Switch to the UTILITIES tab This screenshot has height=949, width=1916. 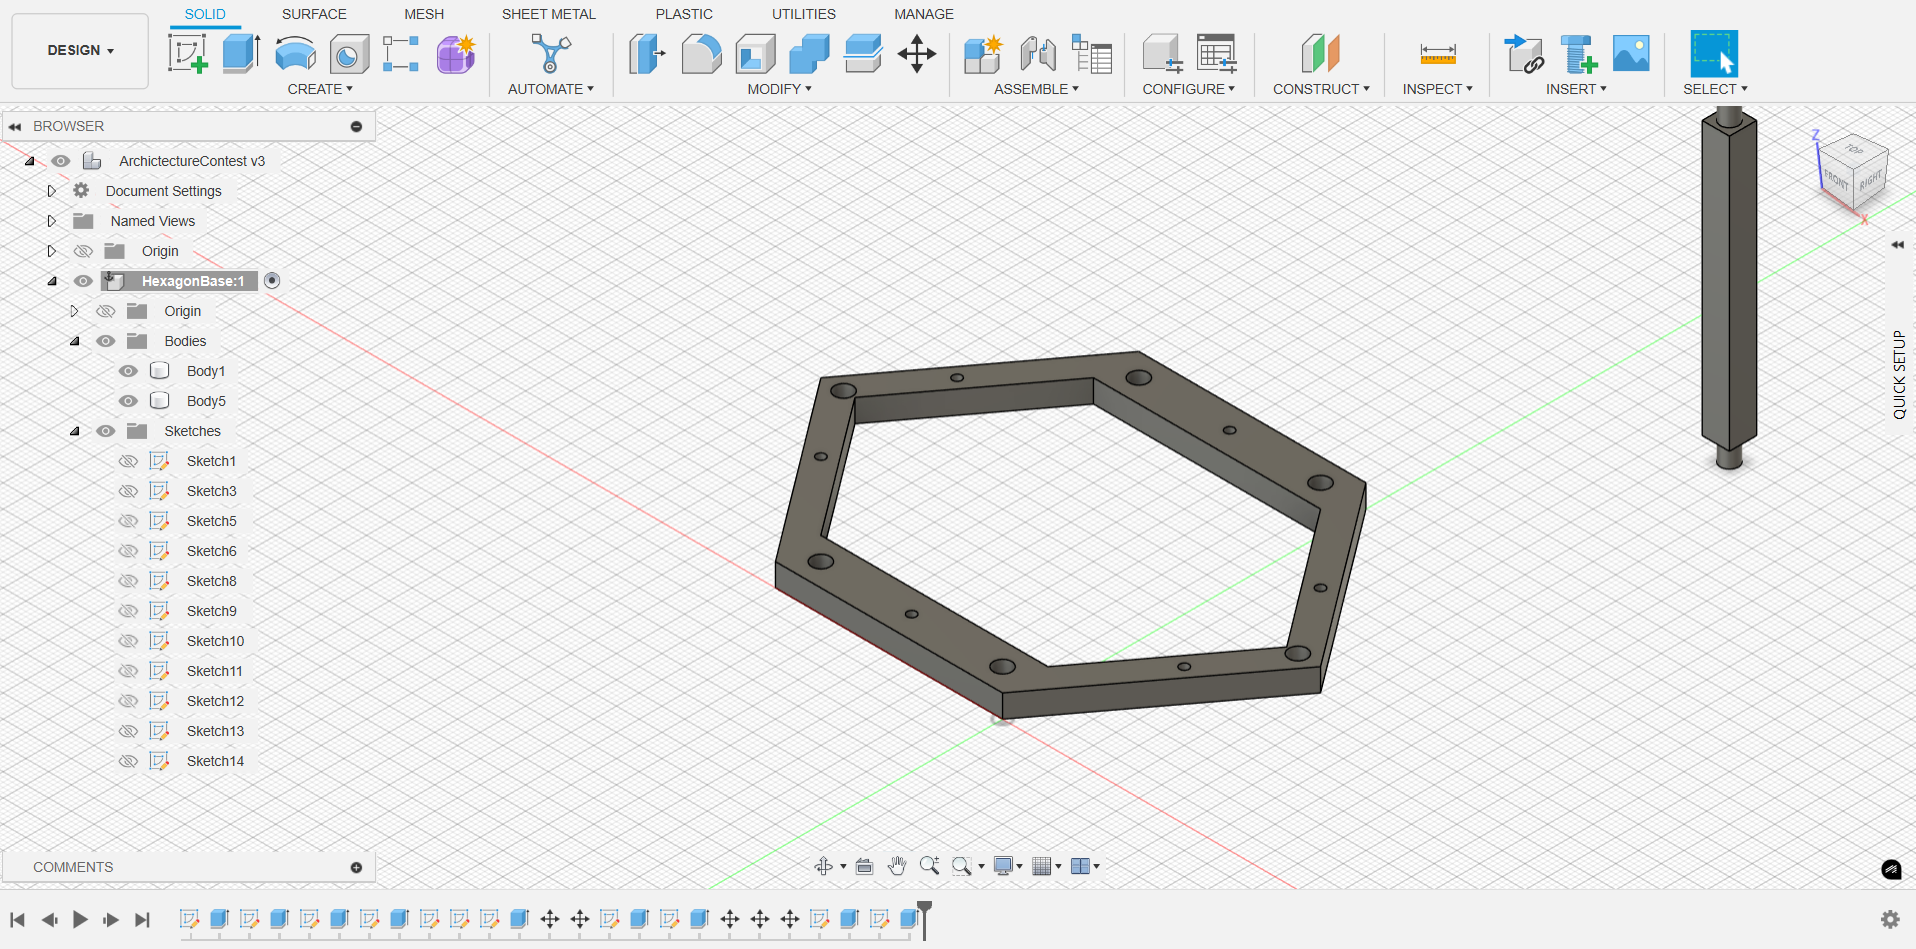coord(804,14)
